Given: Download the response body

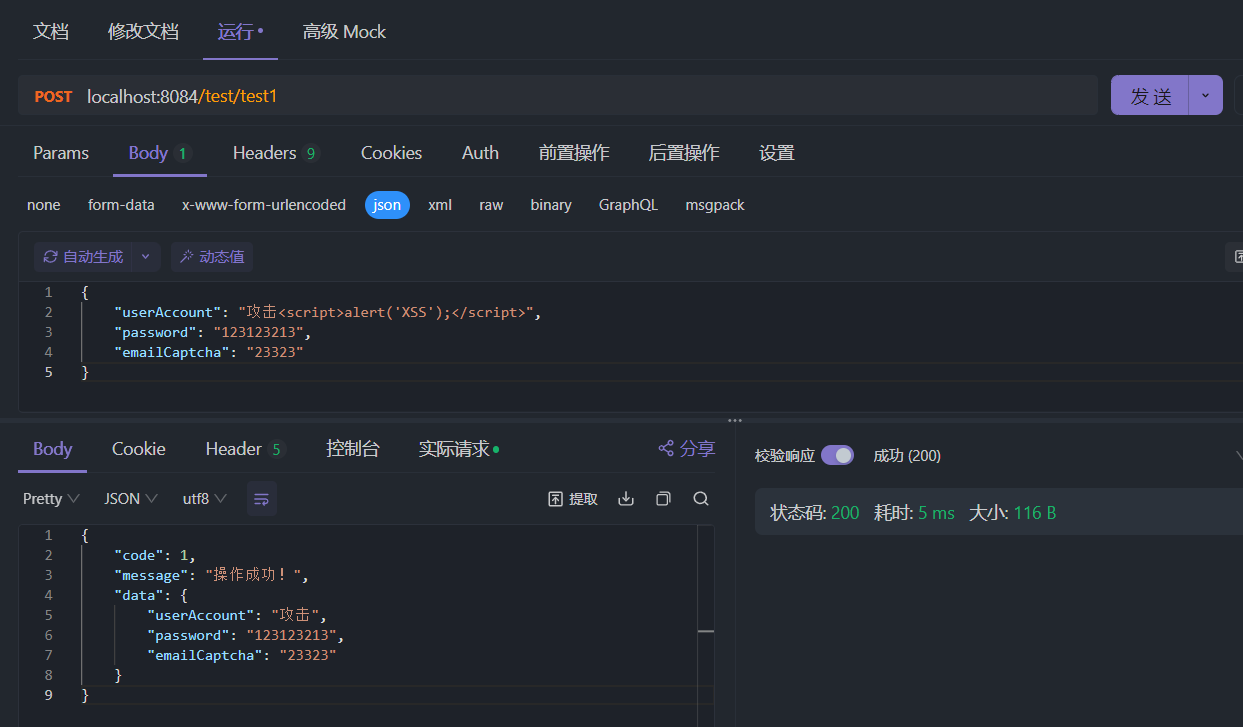Looking at the screenshot, I should coord(626,499).
